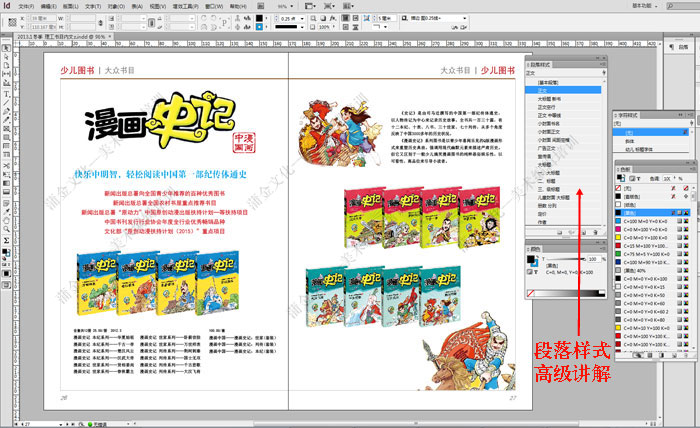Click the fill and stroke box in toolbox
The width and height of the screenshot is (700, 428).
pos(6,253)
